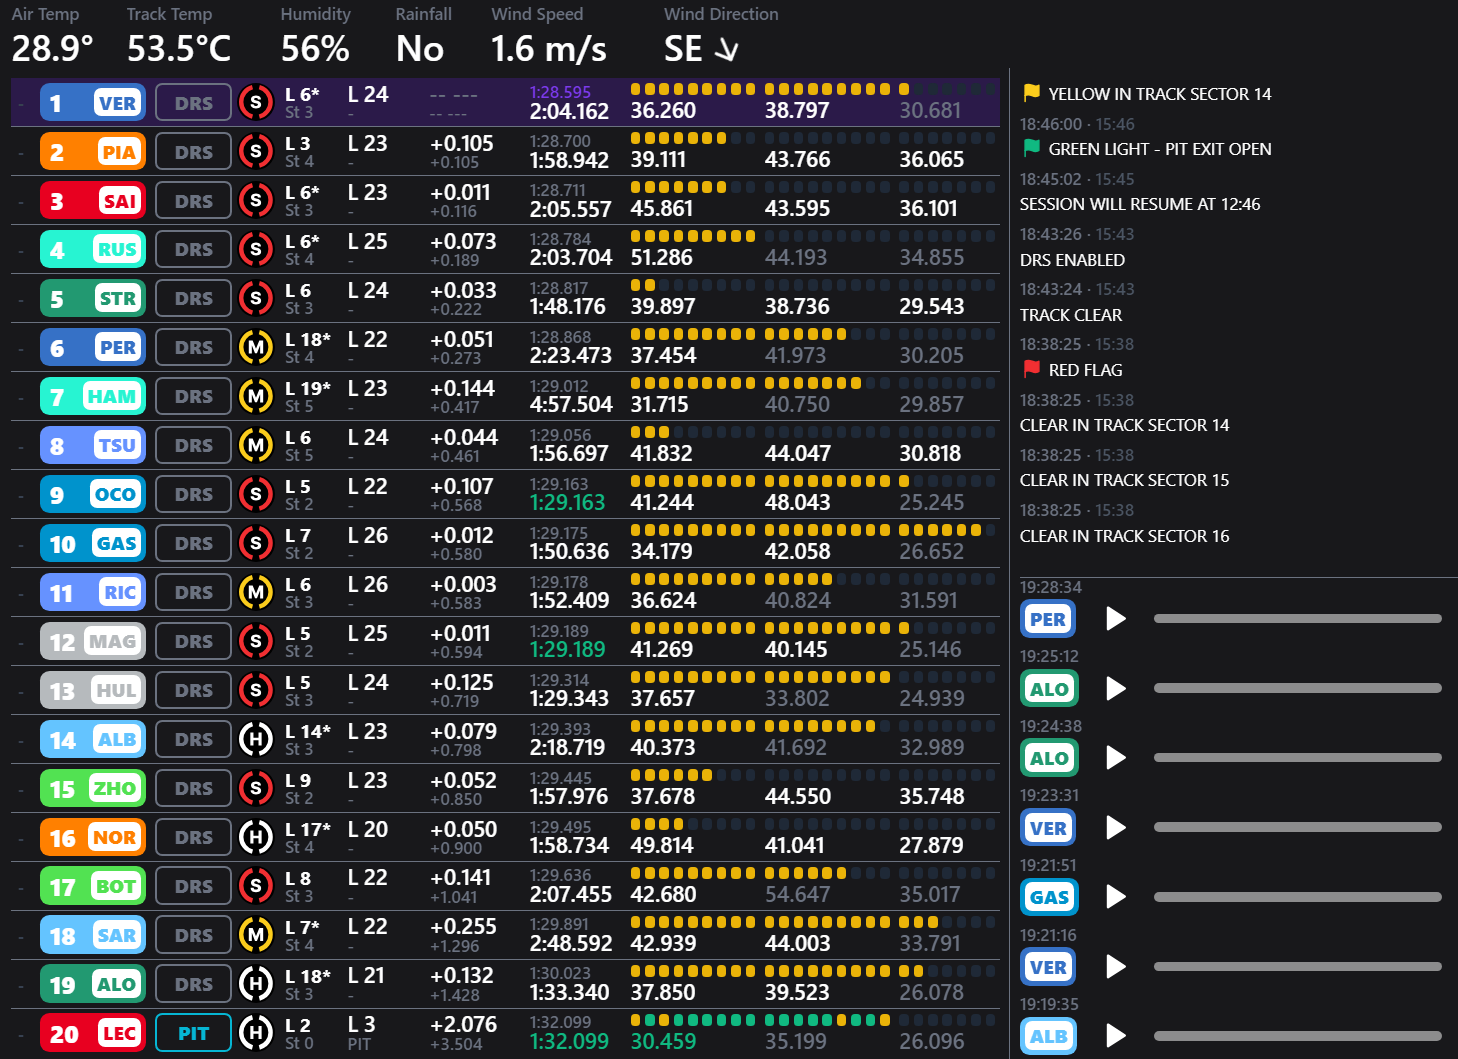Play the ALO team radio from 19:24:38
The height and width of the screenshot is (1059, 1458).
click(1116, 758)
